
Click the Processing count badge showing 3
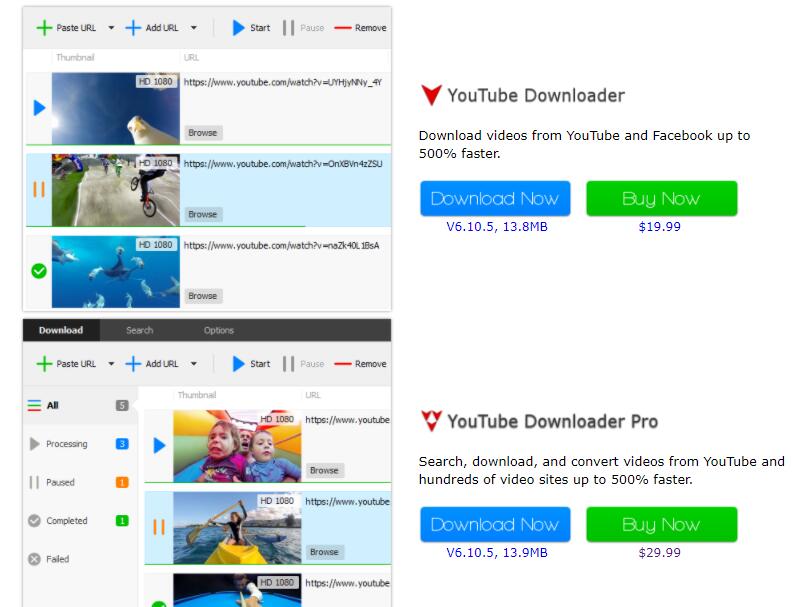tap(122, 444)
